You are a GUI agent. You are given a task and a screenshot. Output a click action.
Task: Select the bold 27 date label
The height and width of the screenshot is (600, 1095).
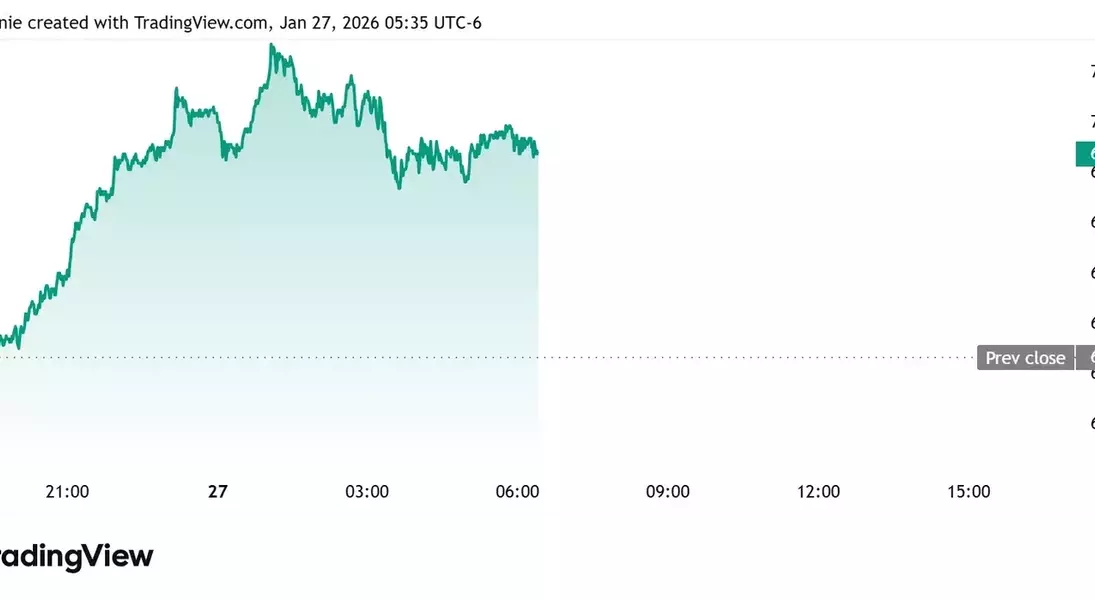click(x=217, y=491)
